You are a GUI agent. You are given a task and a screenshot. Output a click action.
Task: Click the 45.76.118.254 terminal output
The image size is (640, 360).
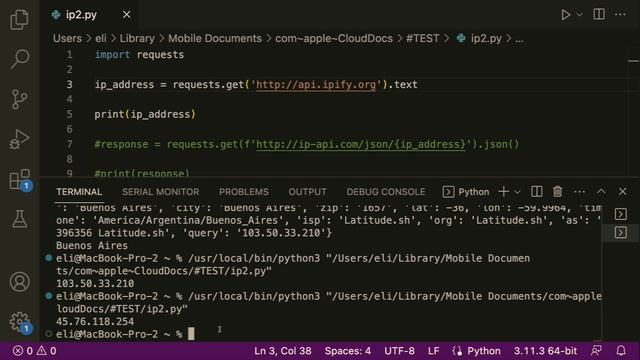click(x=95, y=322)
